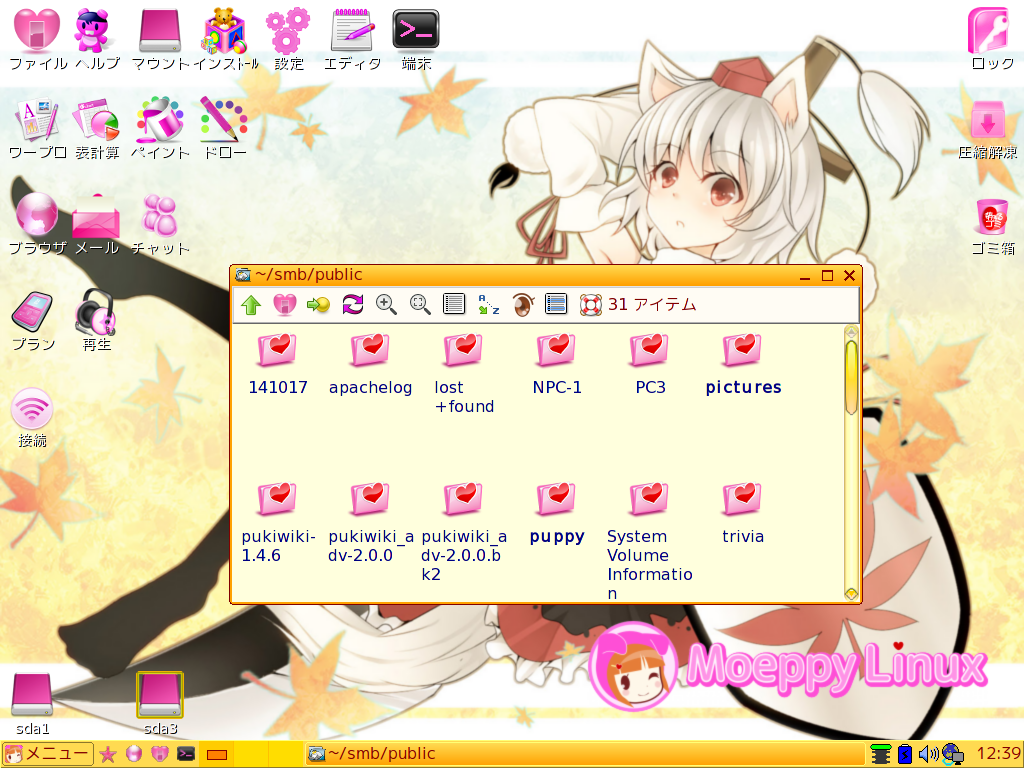Click the scrollbar down arrow in file manager

(x=851, y=594)
